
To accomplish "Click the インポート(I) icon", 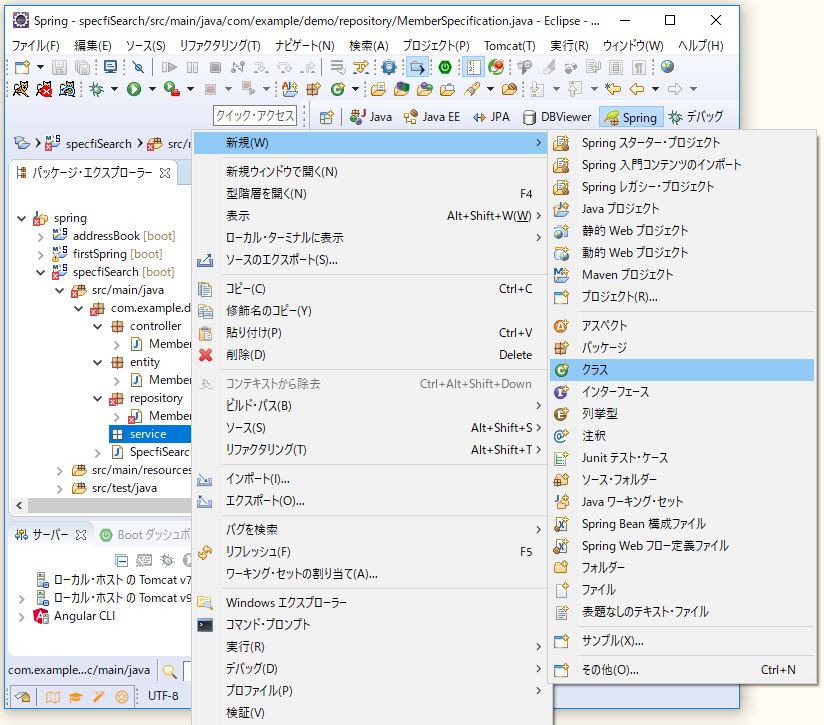I will [x=204, y=480].
